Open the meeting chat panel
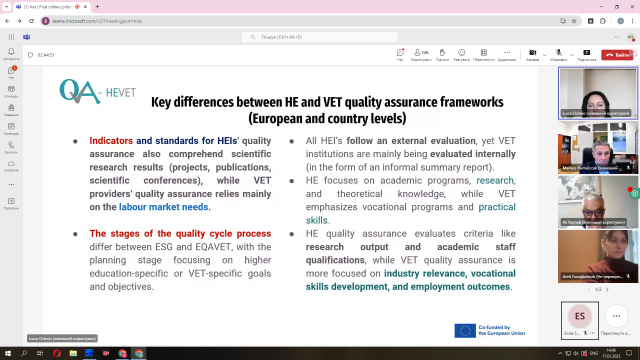 400,55
